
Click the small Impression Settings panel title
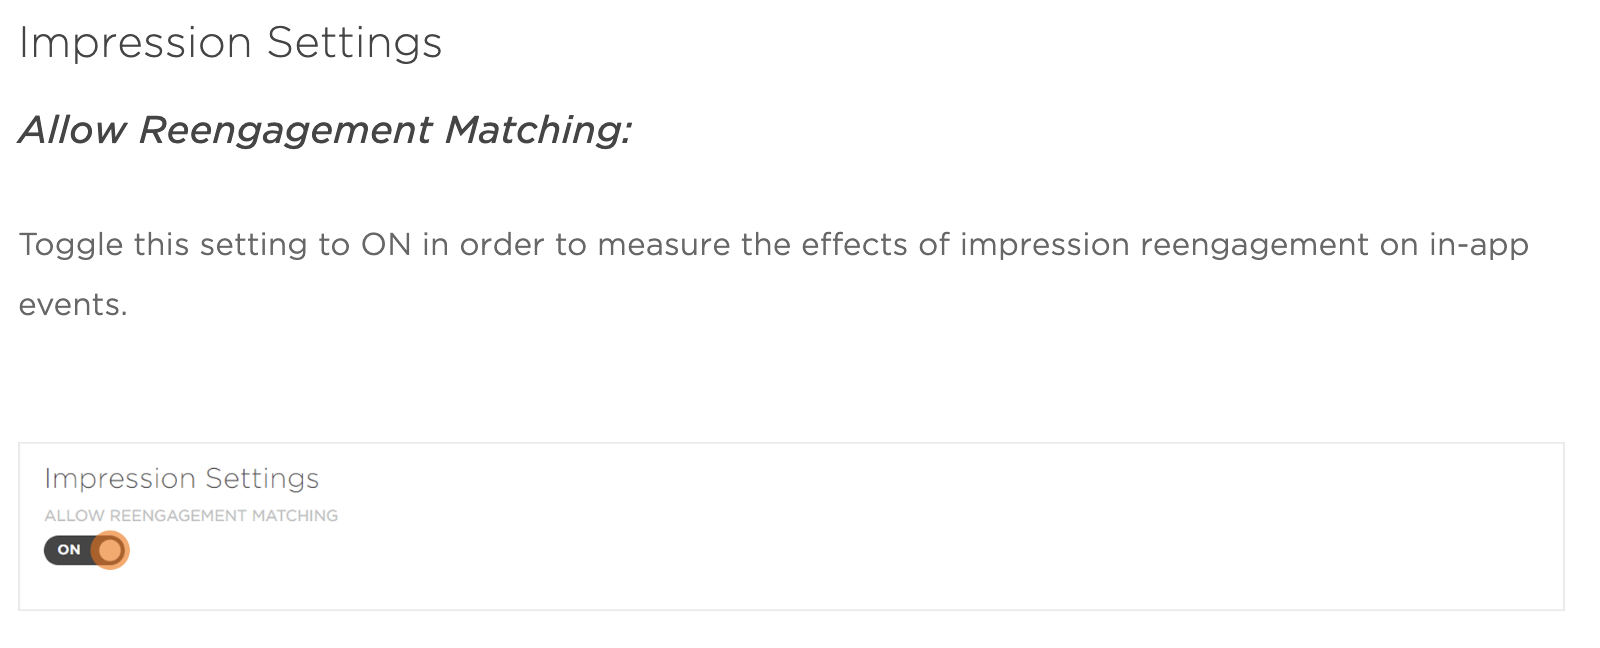click(x=181, y=479)
